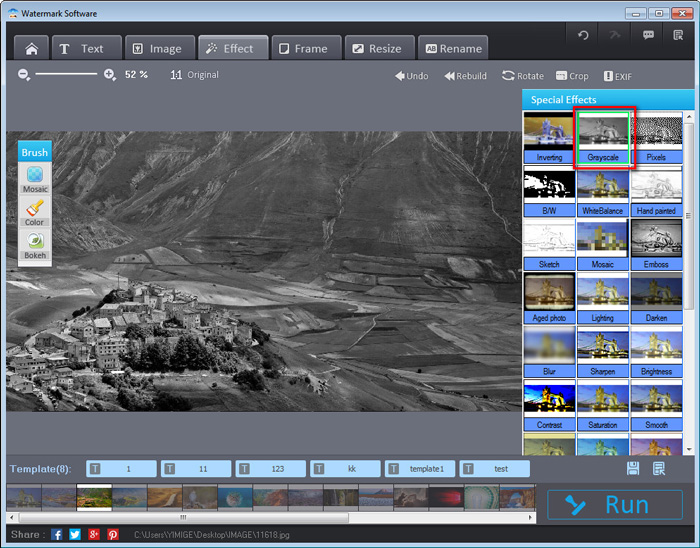The height and width of the screenshot is (548, 700).
Task: Apply the Aged photo effect
Action: pyautogui.click(x=549, y=298)
